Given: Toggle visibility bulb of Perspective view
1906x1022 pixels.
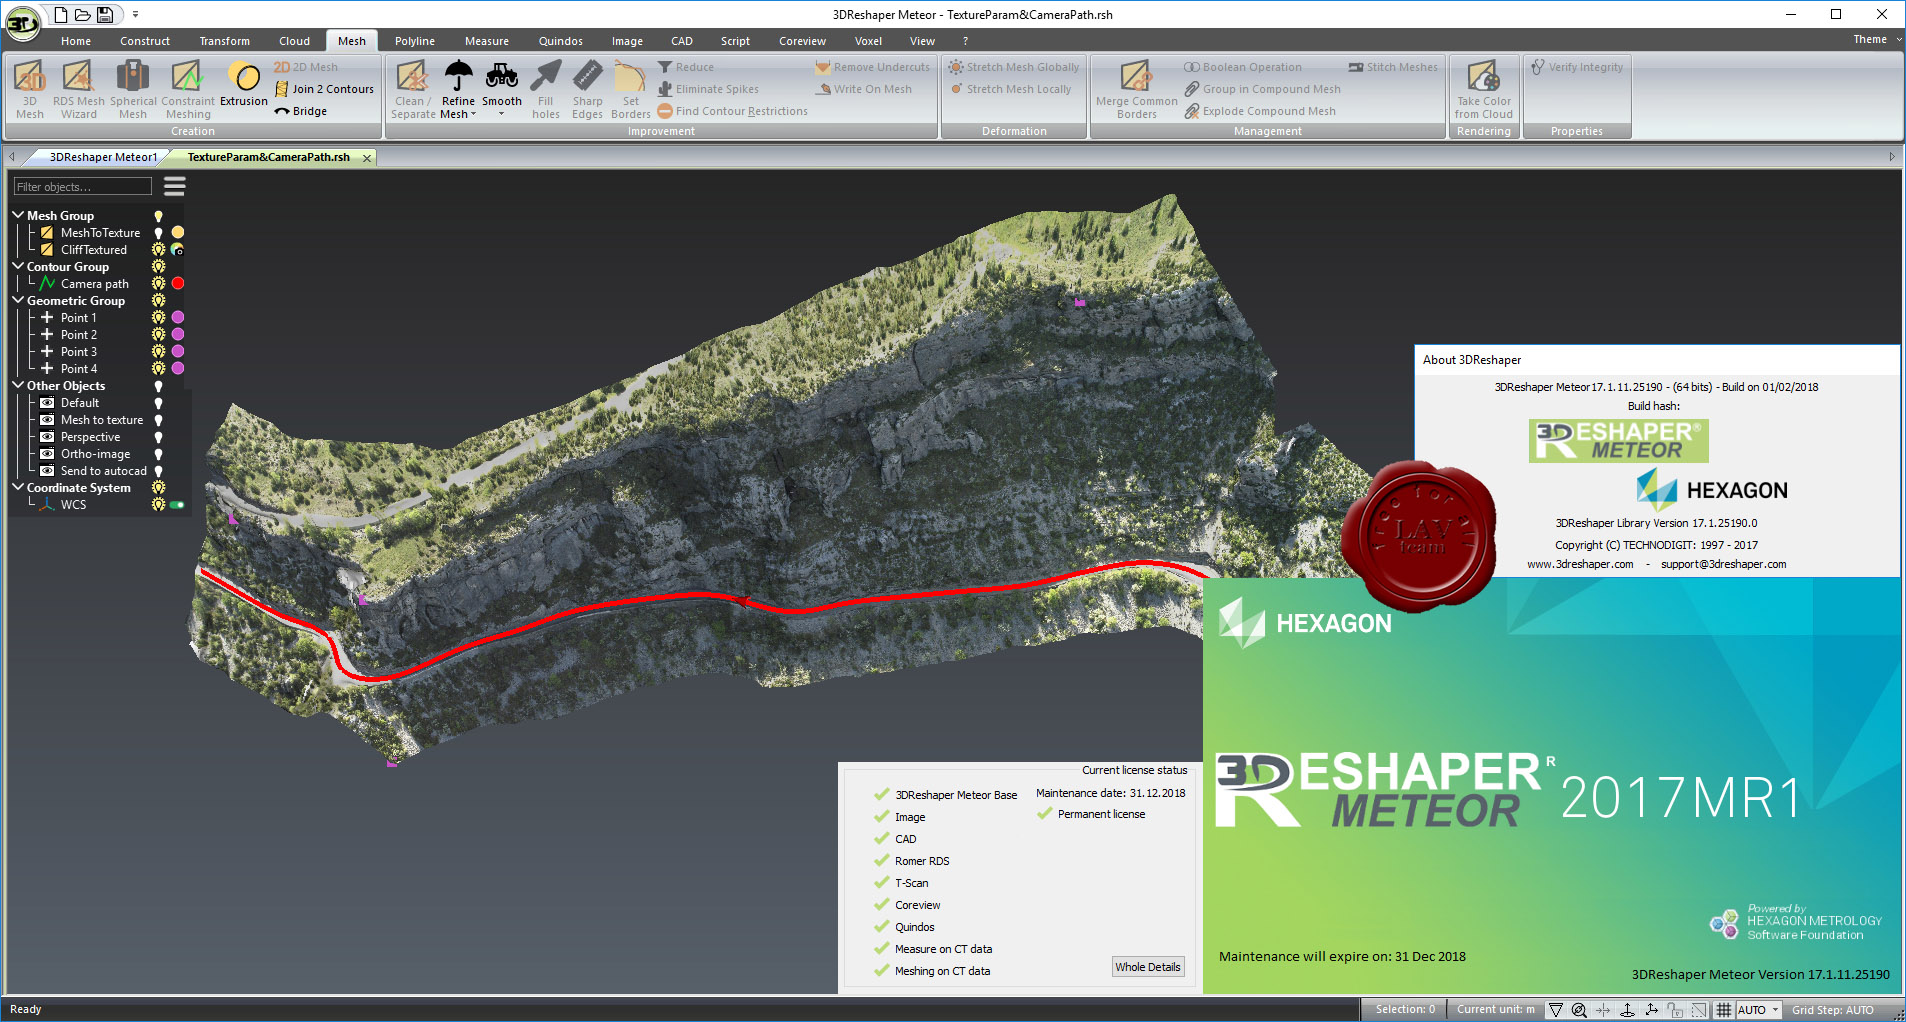Looking at the screenshot, I should (158, 437).
